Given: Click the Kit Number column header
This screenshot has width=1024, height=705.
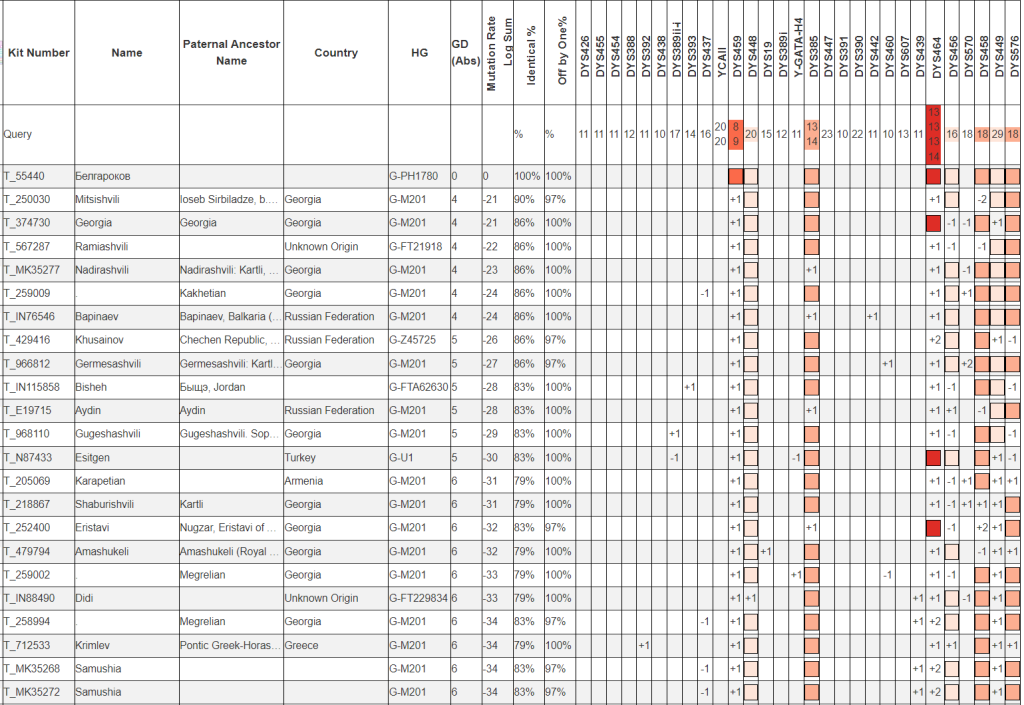Looking at the screenshot, I should (x=38, y=53).
